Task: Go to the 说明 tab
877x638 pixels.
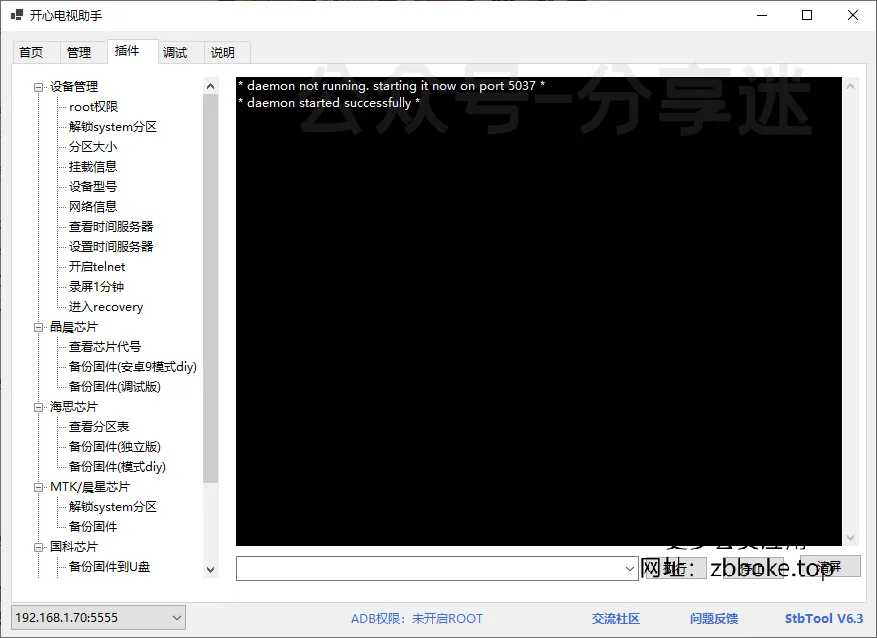Action: pos(223,53)
